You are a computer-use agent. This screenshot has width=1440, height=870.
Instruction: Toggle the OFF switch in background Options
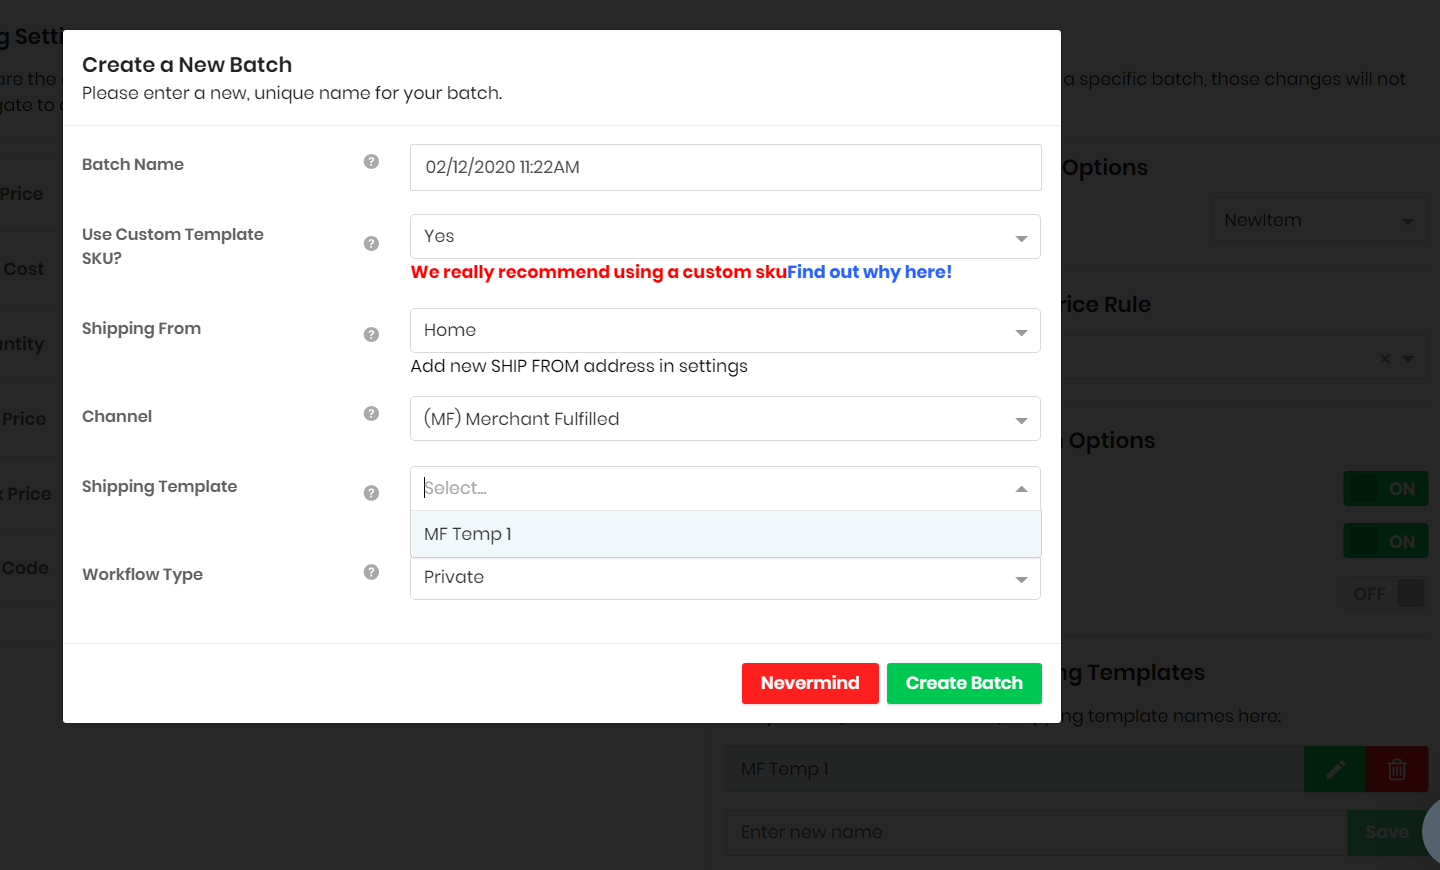pyautogui.click(x=1386, y=593)
